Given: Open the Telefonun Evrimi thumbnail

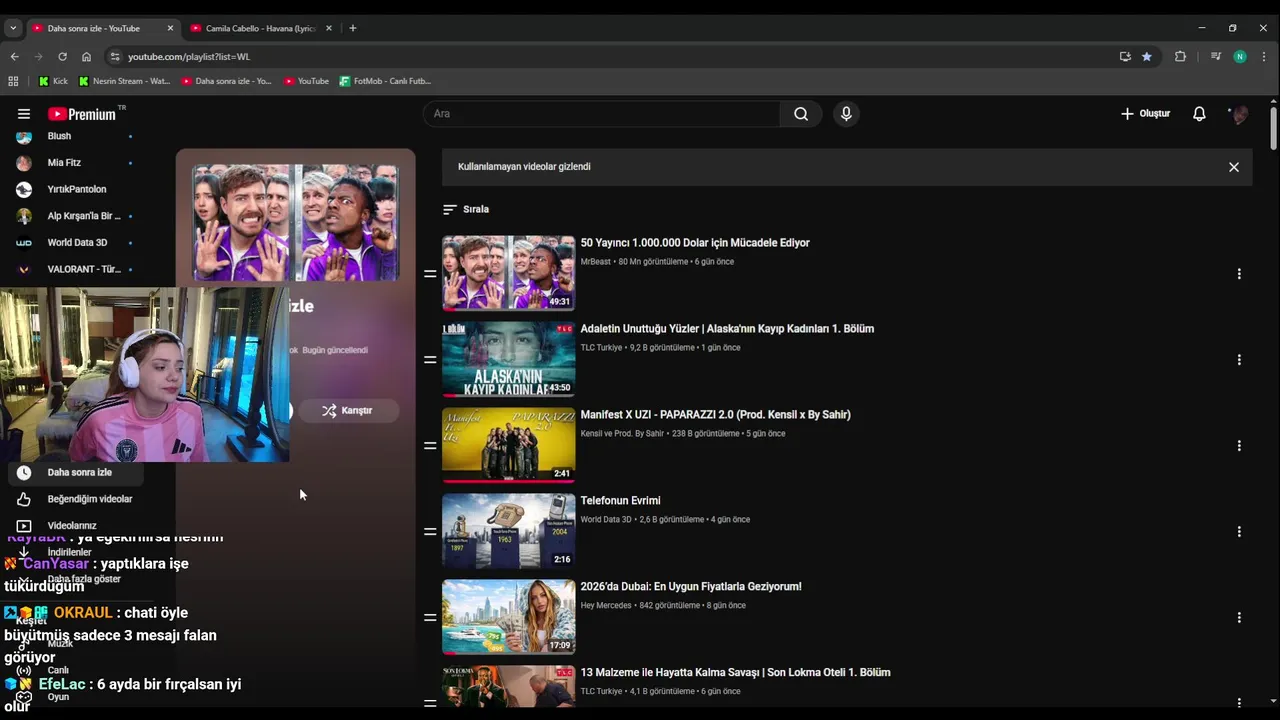Looking at the screenshot, I should click(509, 531).
